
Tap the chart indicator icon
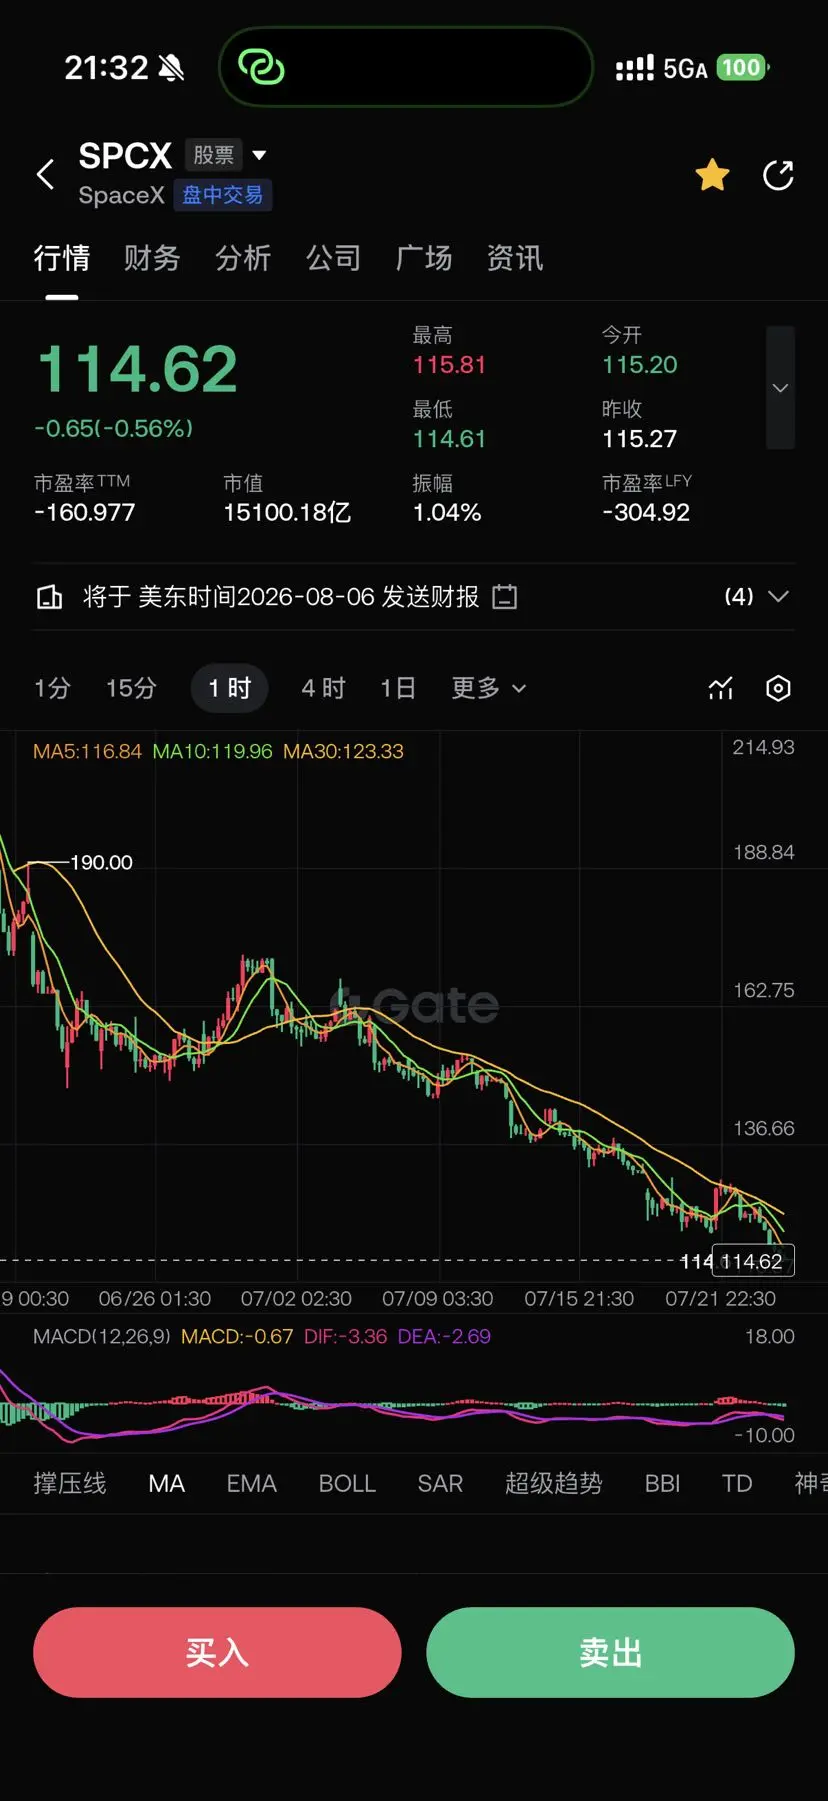click(x=721, y=688)
